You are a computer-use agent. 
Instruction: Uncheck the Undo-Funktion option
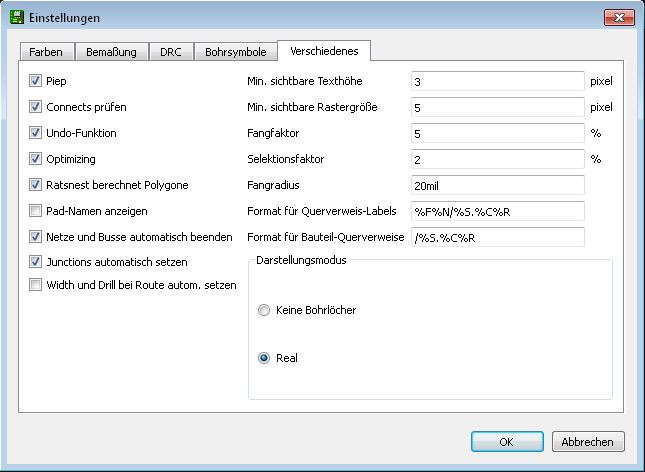[35, 133]
